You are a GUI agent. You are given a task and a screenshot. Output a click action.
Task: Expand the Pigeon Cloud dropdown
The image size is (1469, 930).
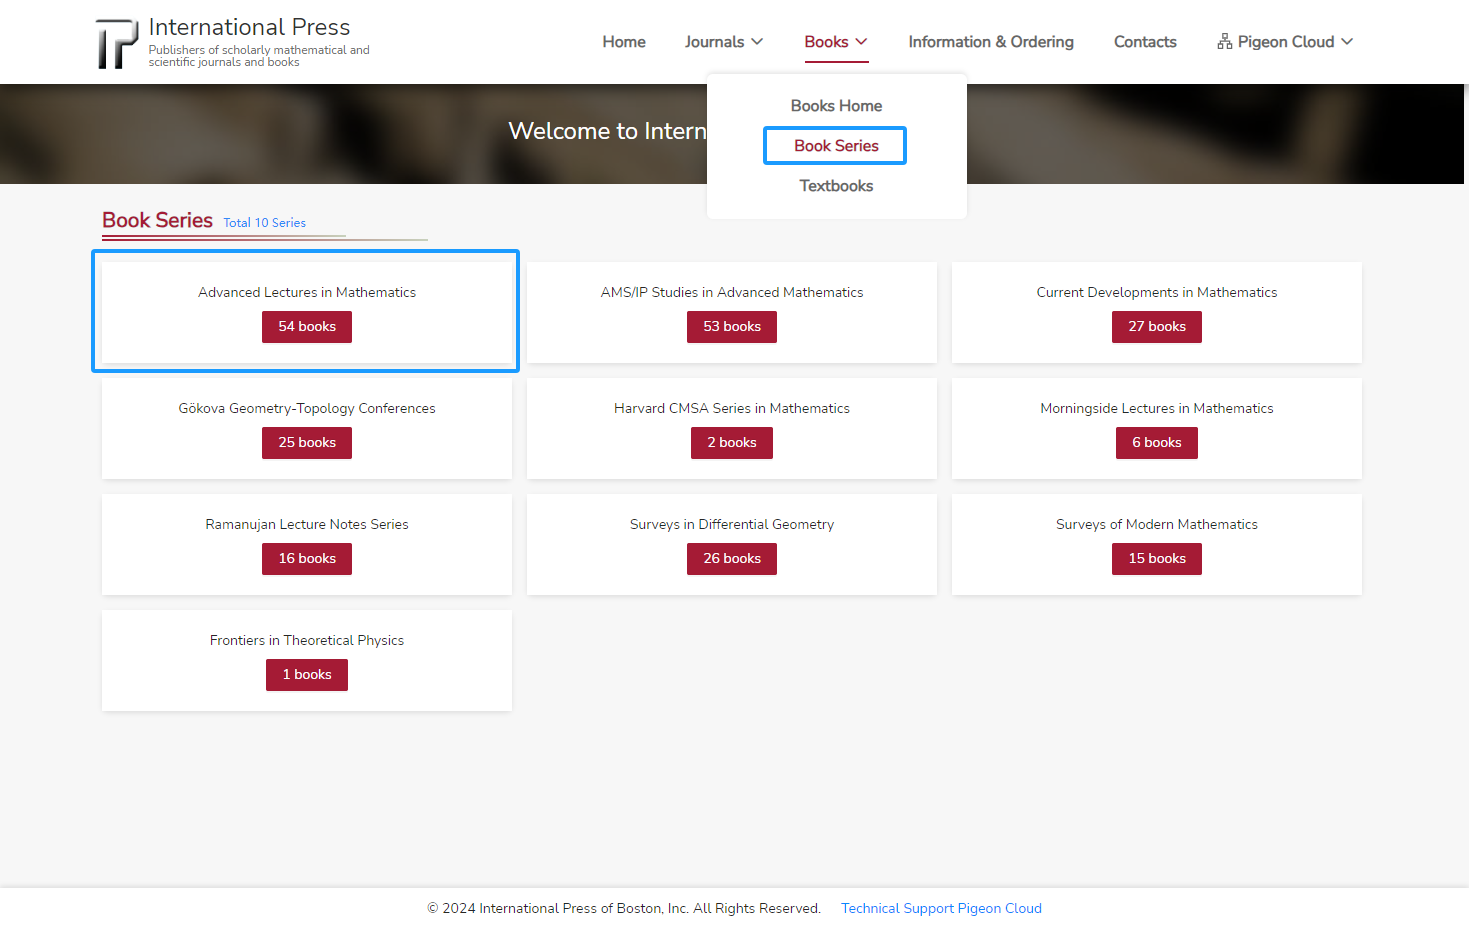tap(1285, 42)
